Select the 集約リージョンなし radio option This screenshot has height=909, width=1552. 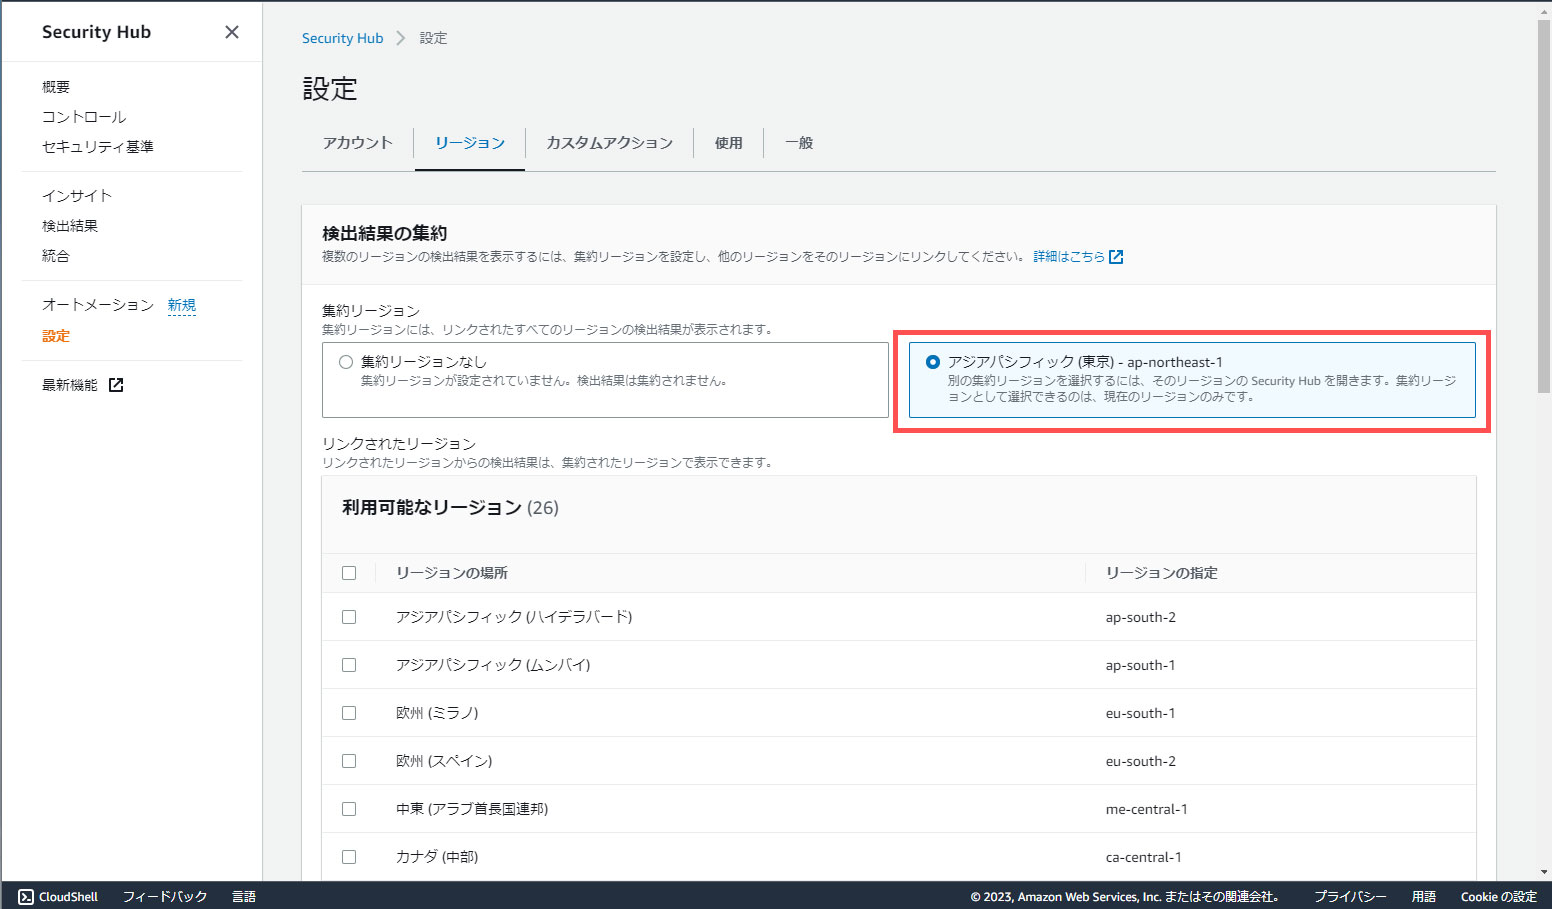tap(346, 362)
